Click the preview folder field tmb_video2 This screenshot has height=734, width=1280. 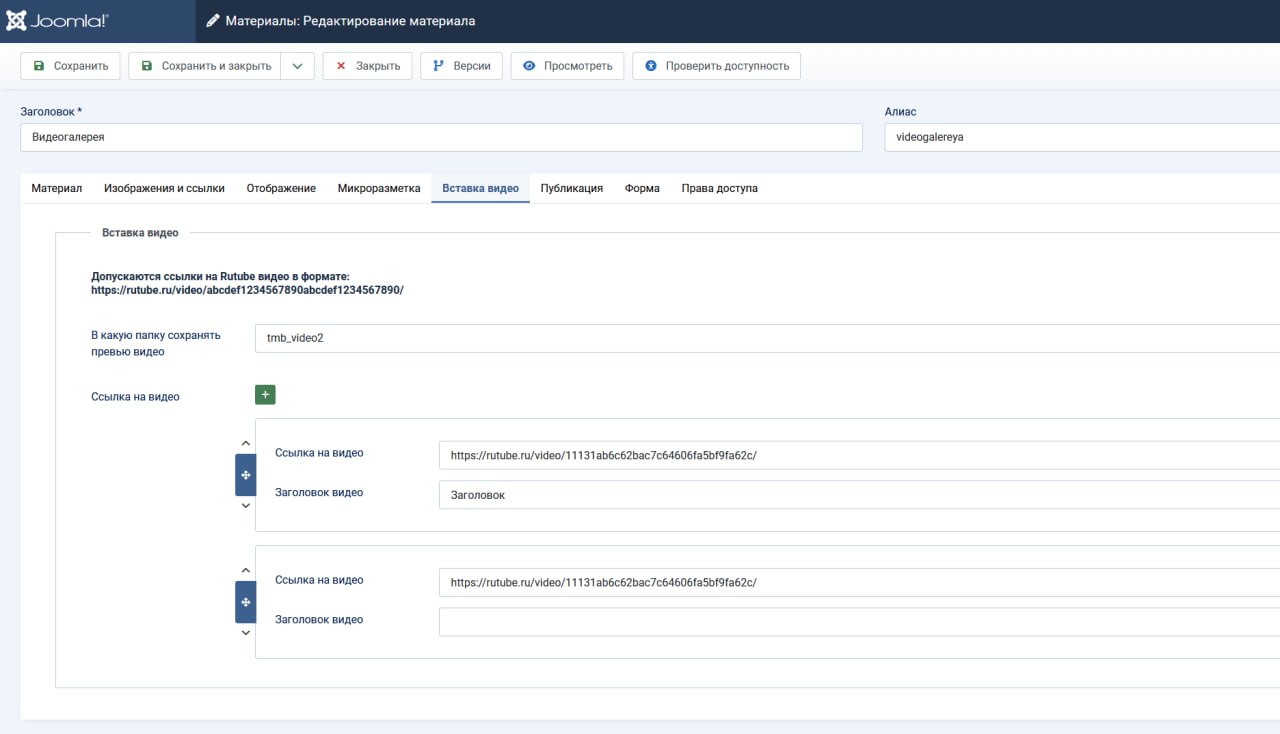click(x=766, y=338)
